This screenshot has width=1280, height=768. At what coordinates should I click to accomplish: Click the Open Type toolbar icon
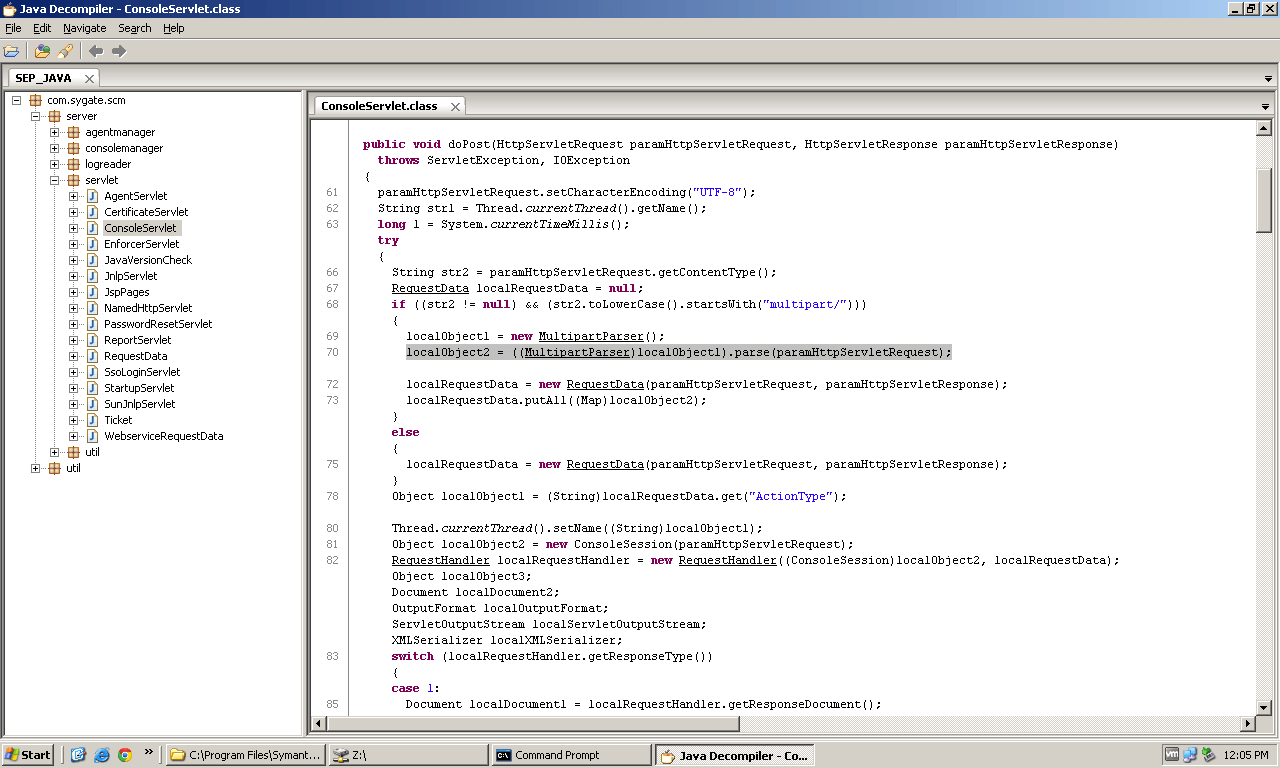42,51
